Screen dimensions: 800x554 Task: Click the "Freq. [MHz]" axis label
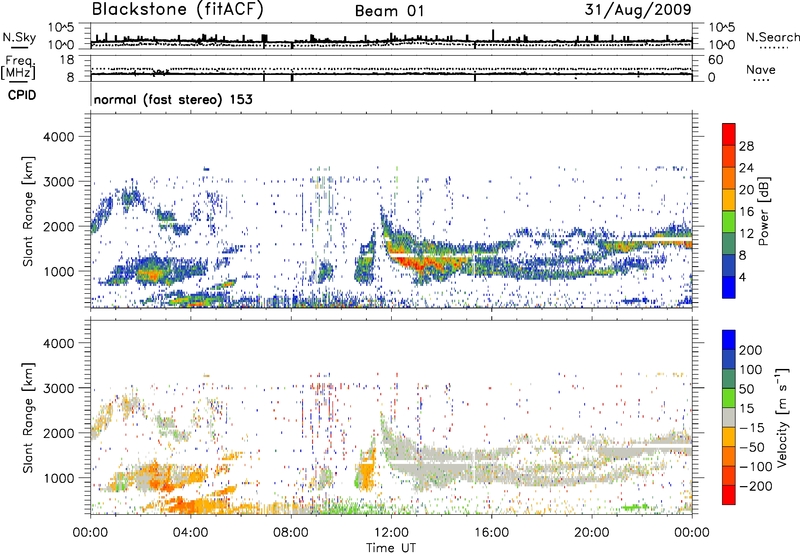pos(19,67)
